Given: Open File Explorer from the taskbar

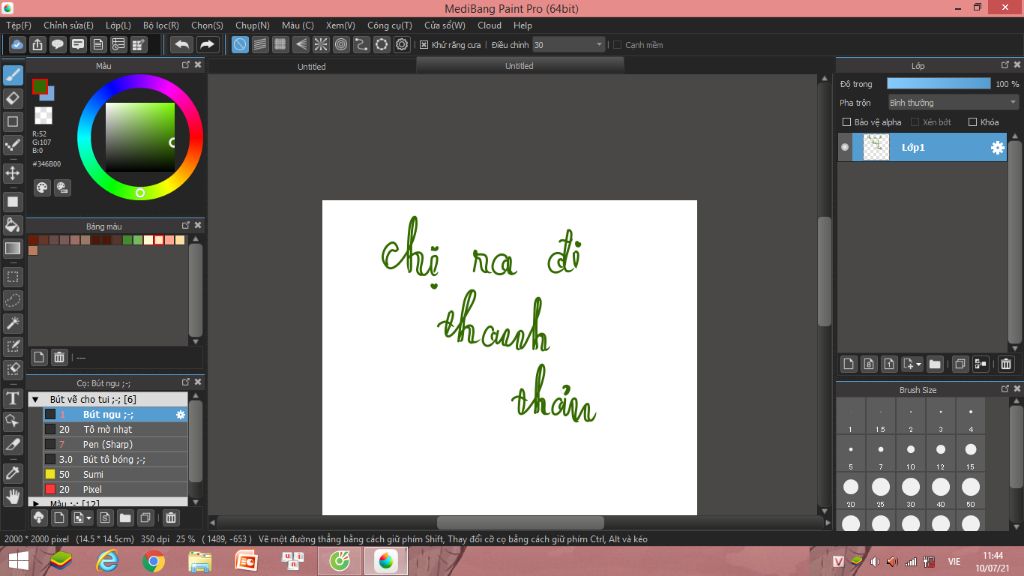Looking at the screenshot, I should (200, 561).
